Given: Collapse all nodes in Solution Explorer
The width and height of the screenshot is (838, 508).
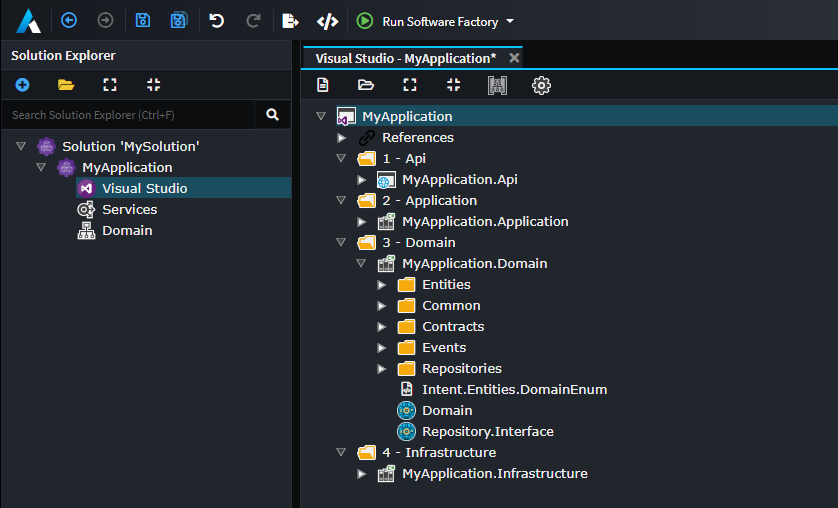Looking at the screenshot, I should [x=153, y=84].
